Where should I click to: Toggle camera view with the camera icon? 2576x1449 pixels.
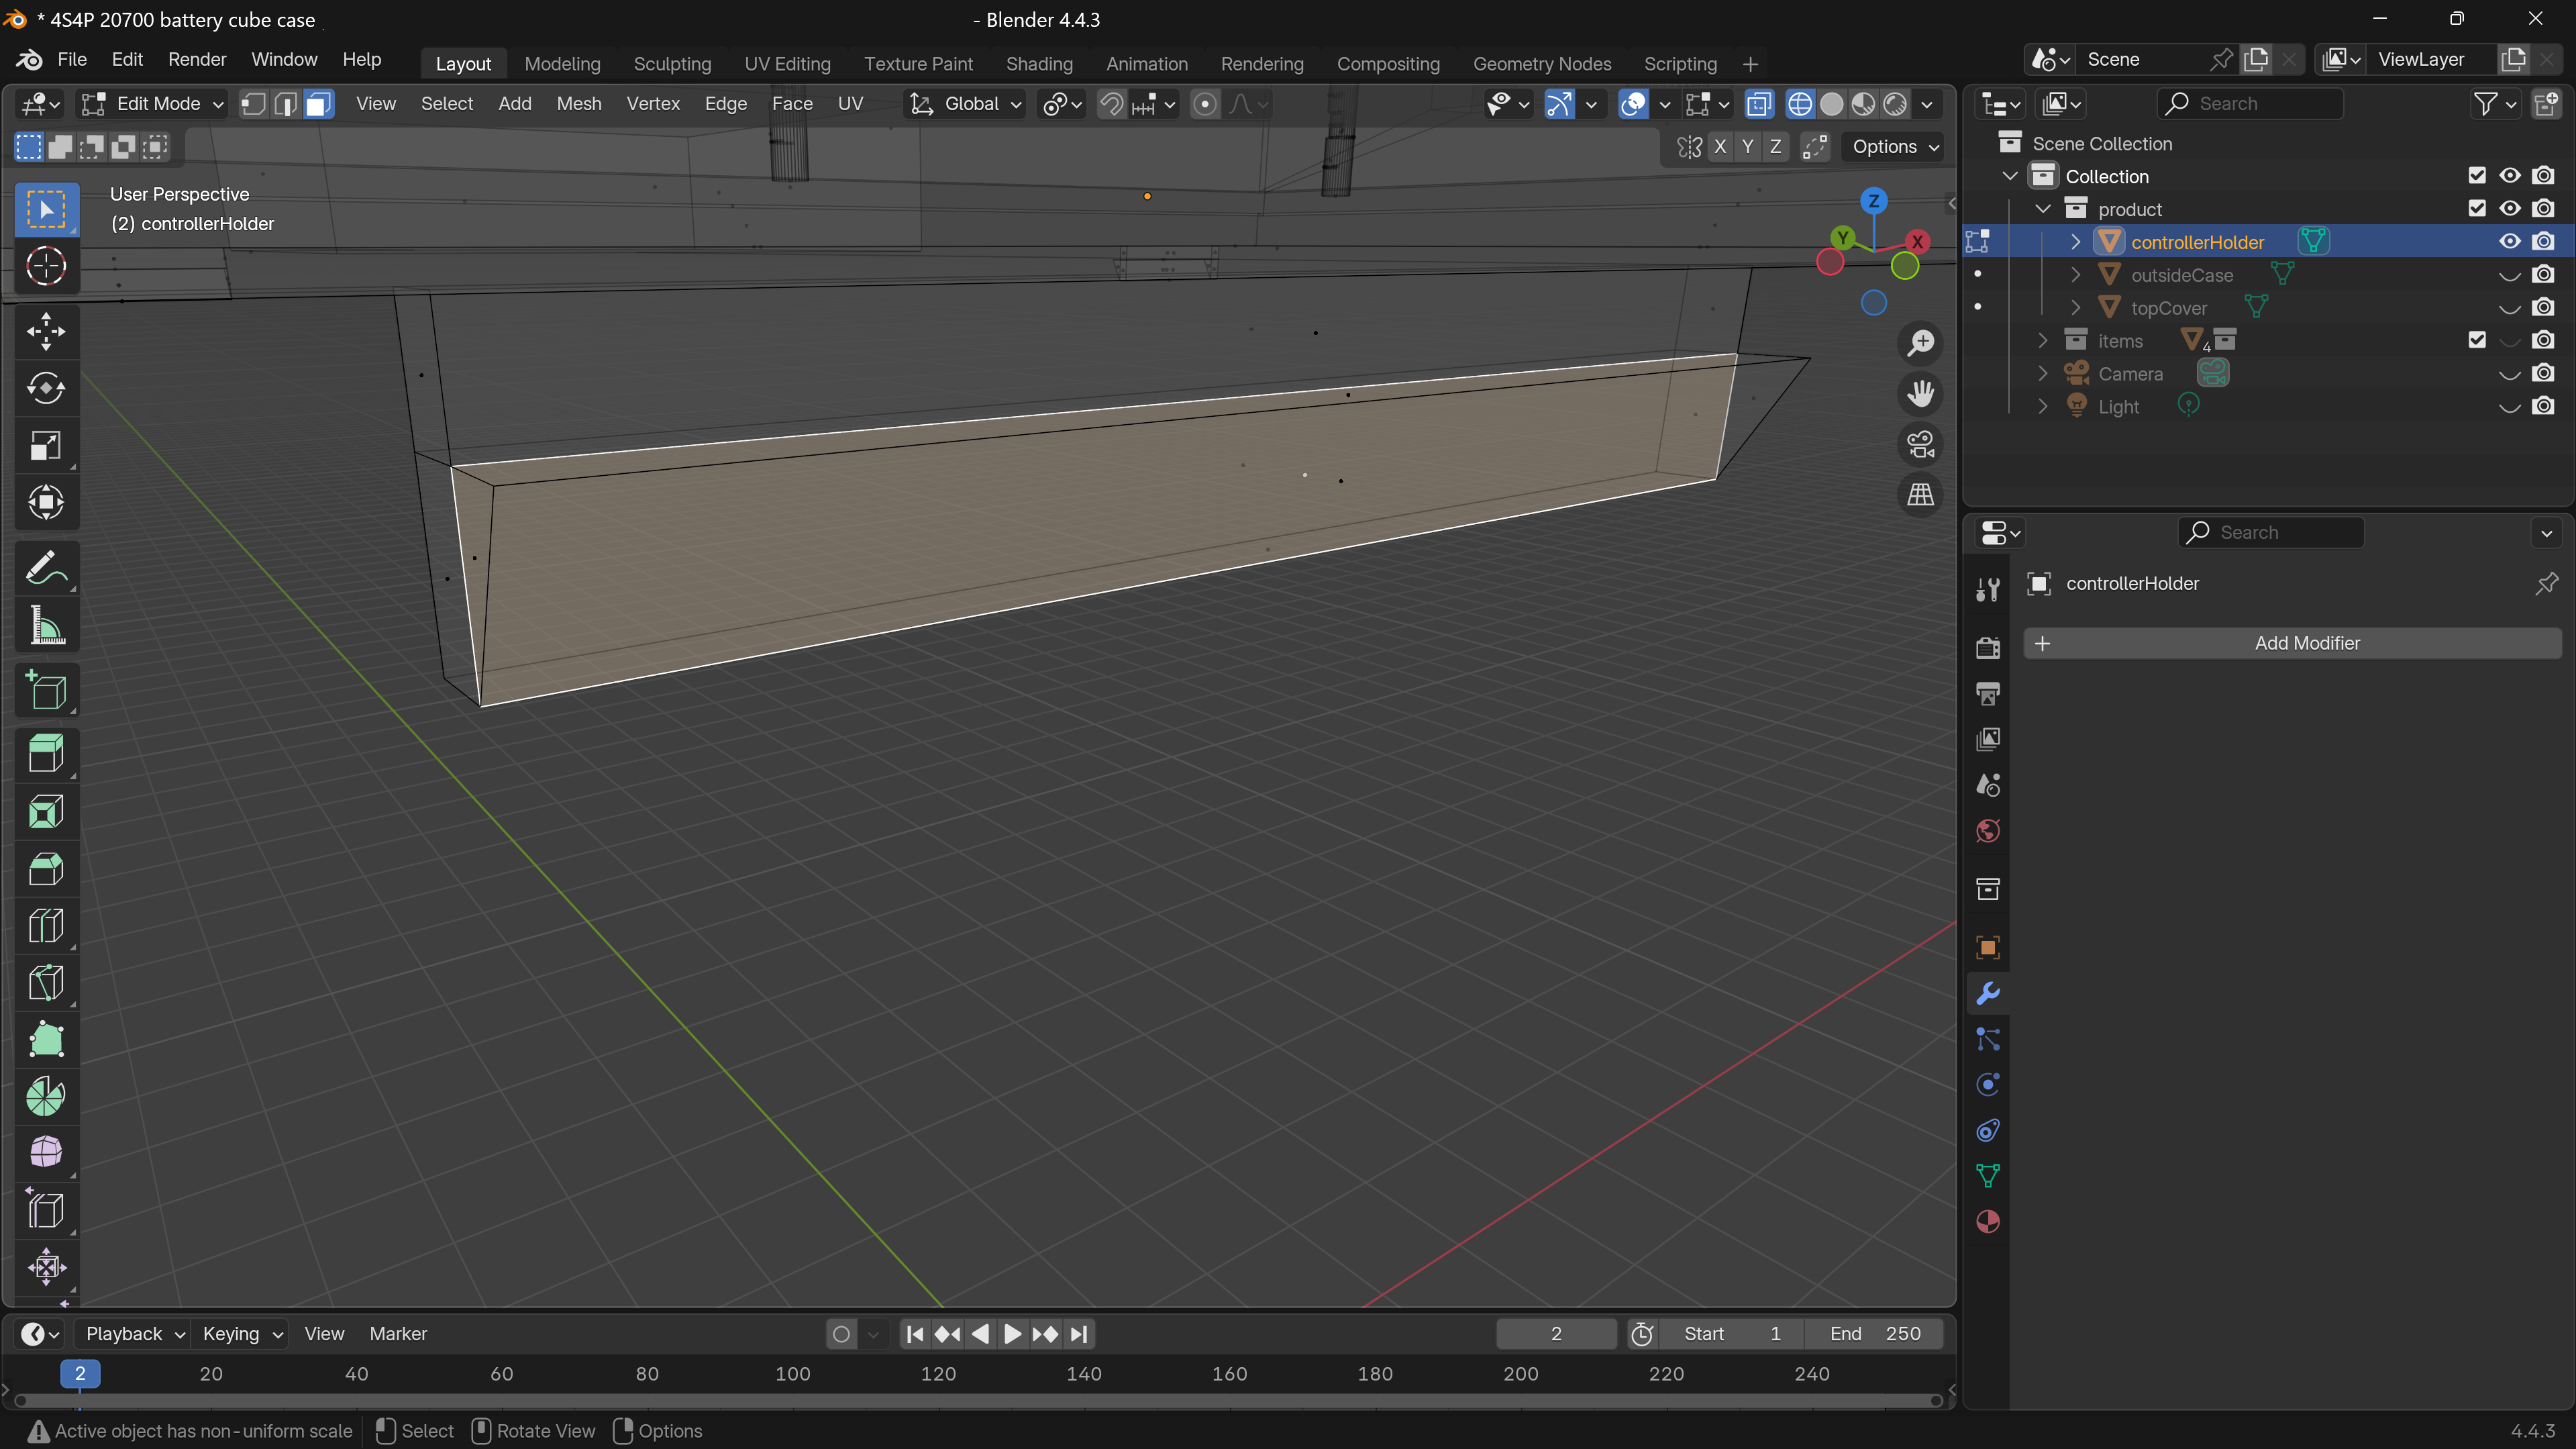1920,444
